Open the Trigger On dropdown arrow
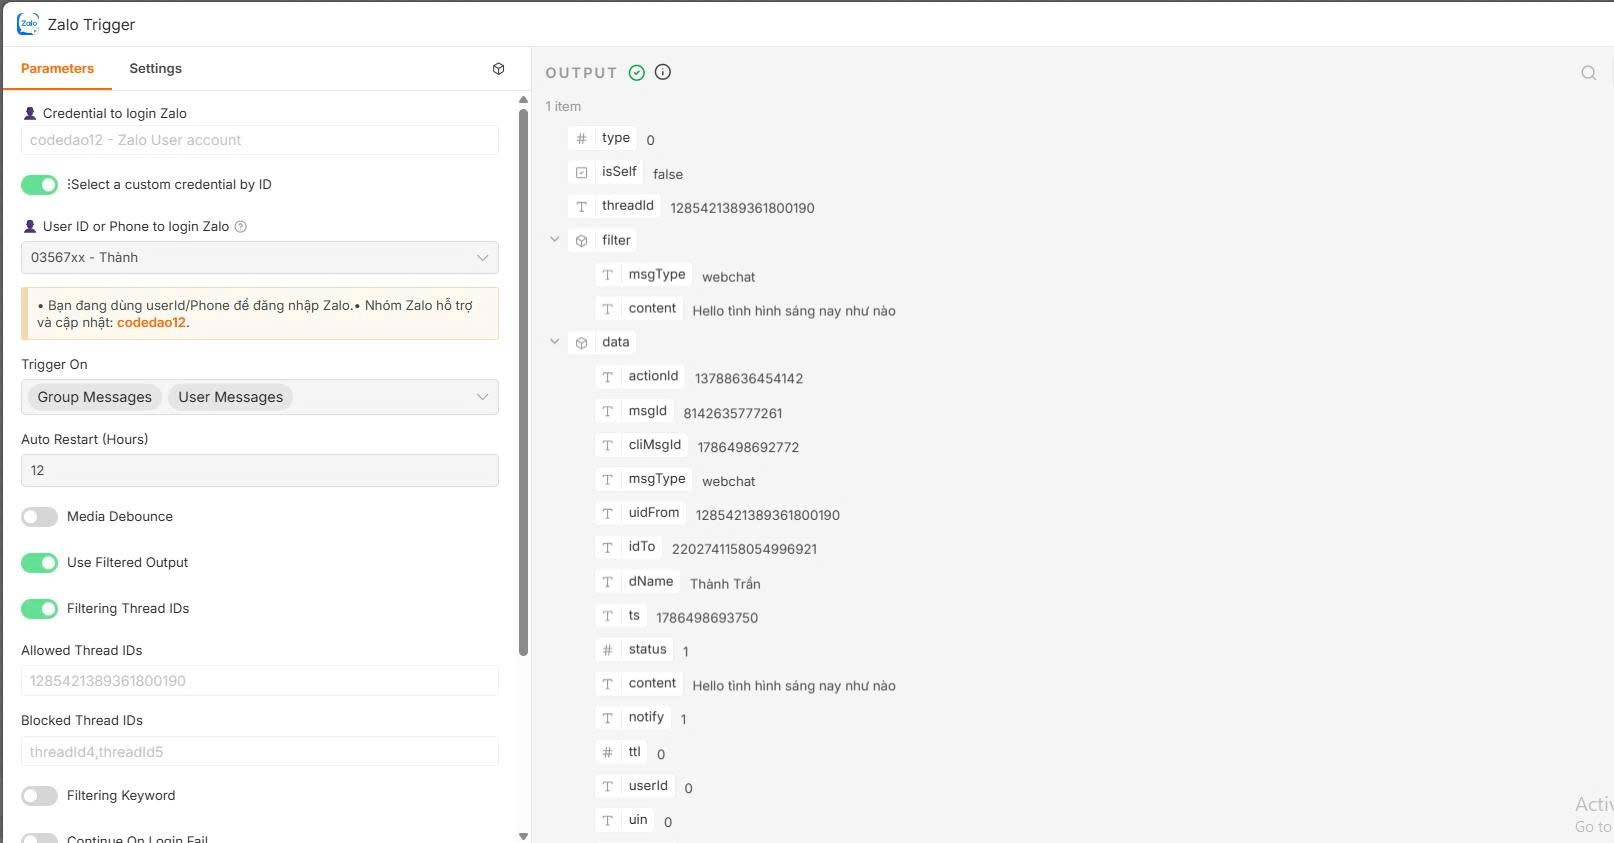 482,397
